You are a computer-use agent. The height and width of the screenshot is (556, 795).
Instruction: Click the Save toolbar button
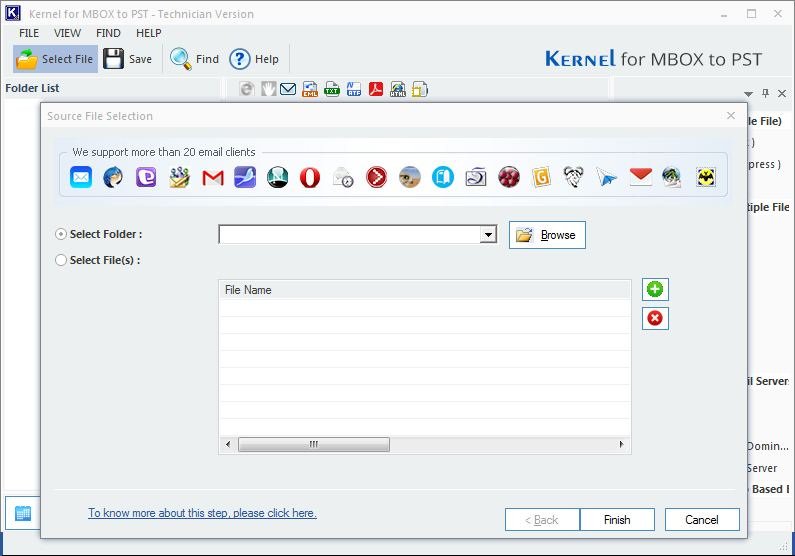pos(128,59)
